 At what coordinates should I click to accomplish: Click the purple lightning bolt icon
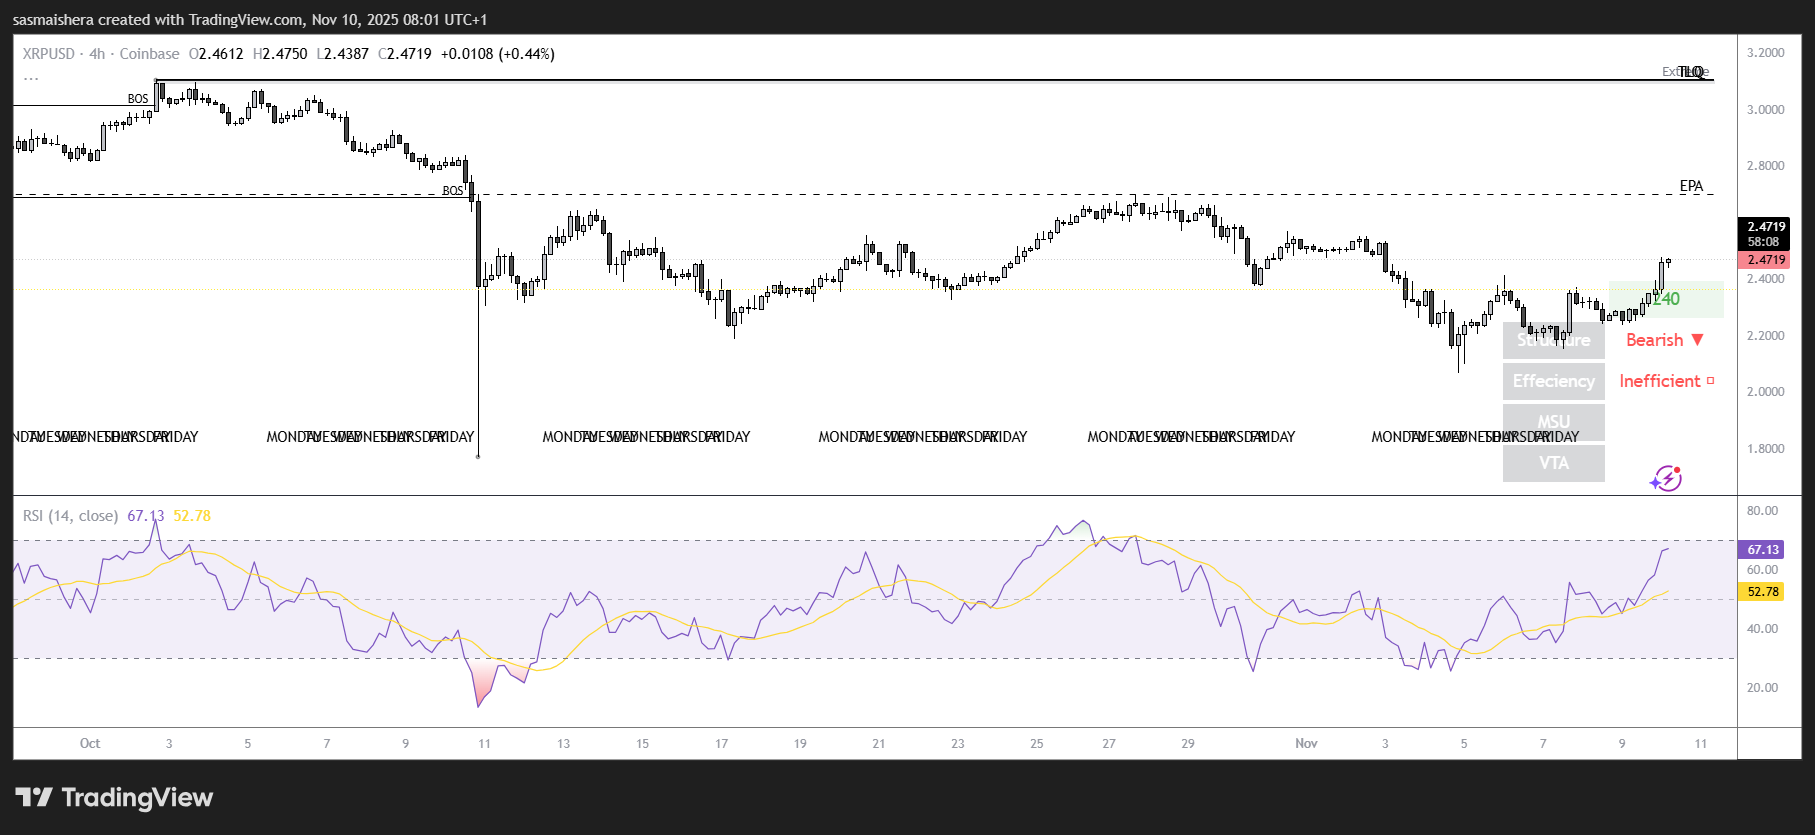point(1666,479)
